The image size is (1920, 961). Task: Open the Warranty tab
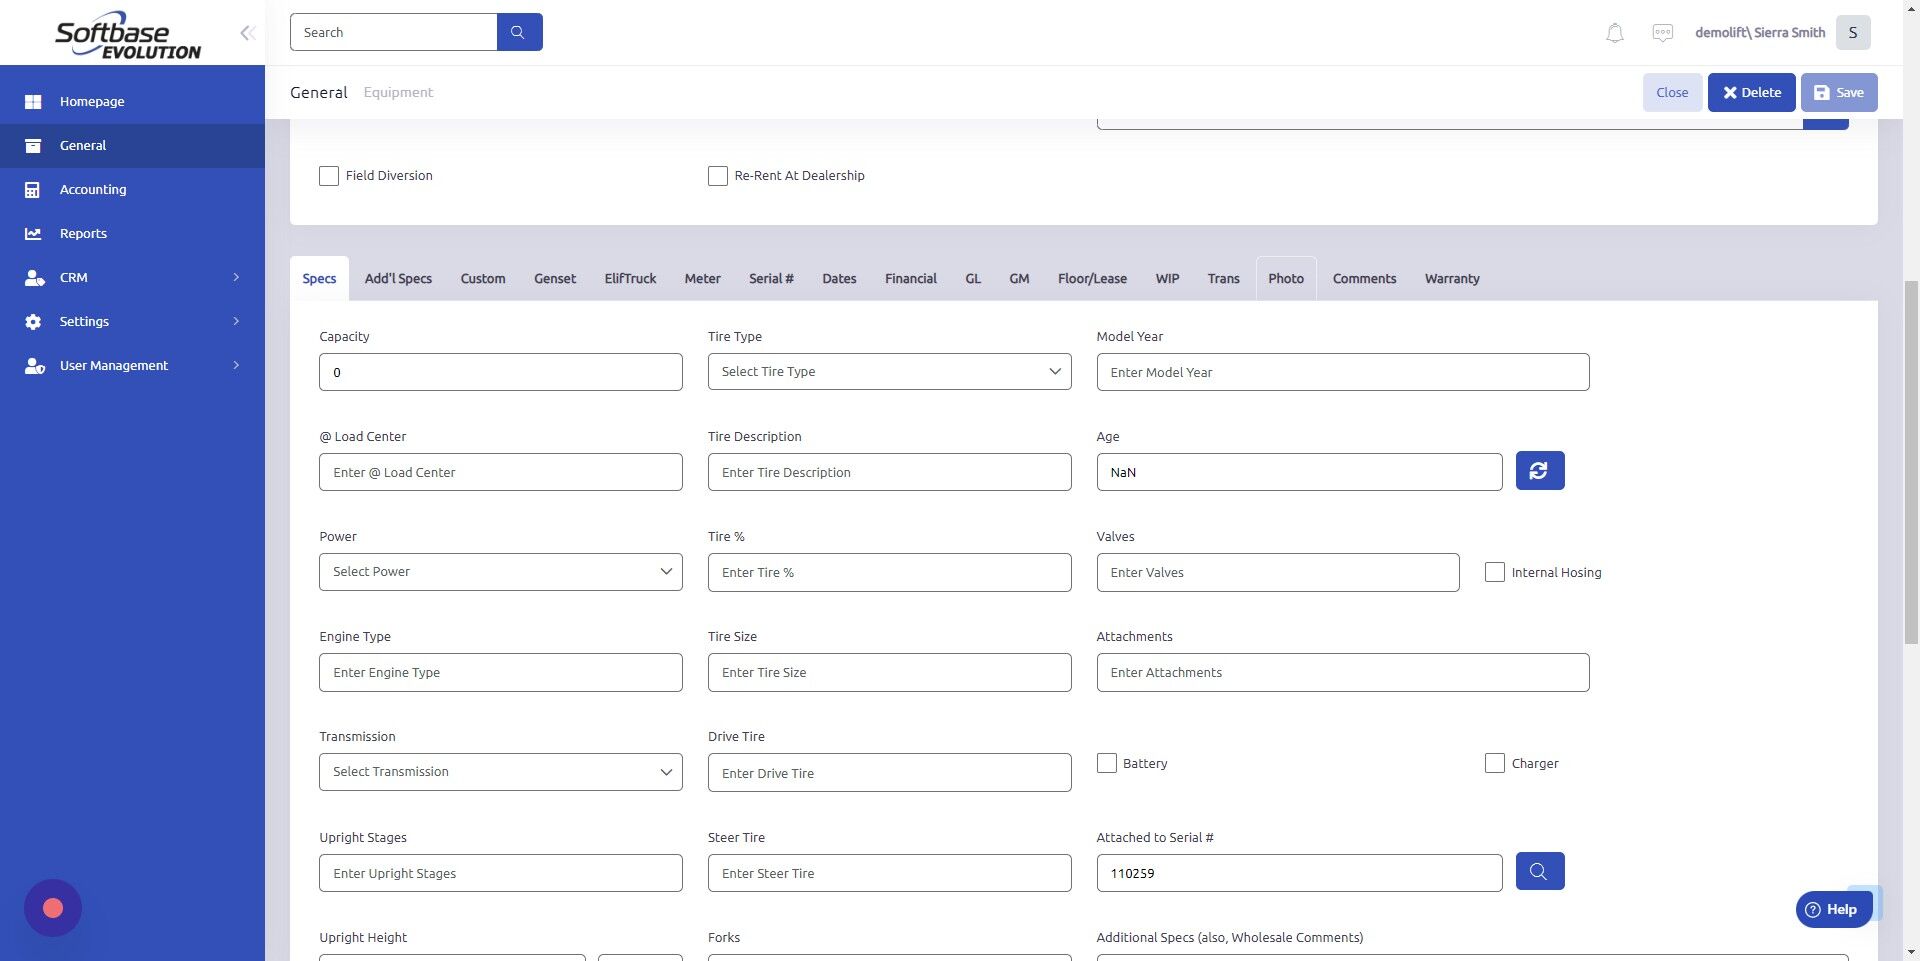(1452, 278)
